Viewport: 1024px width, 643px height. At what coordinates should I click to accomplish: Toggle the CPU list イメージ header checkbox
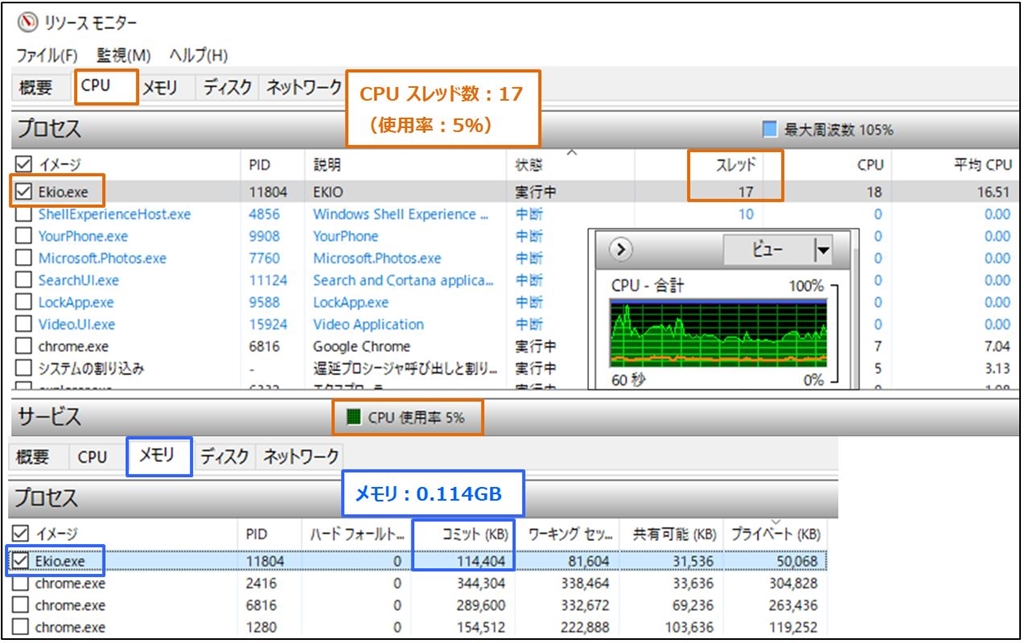point(24,164)
